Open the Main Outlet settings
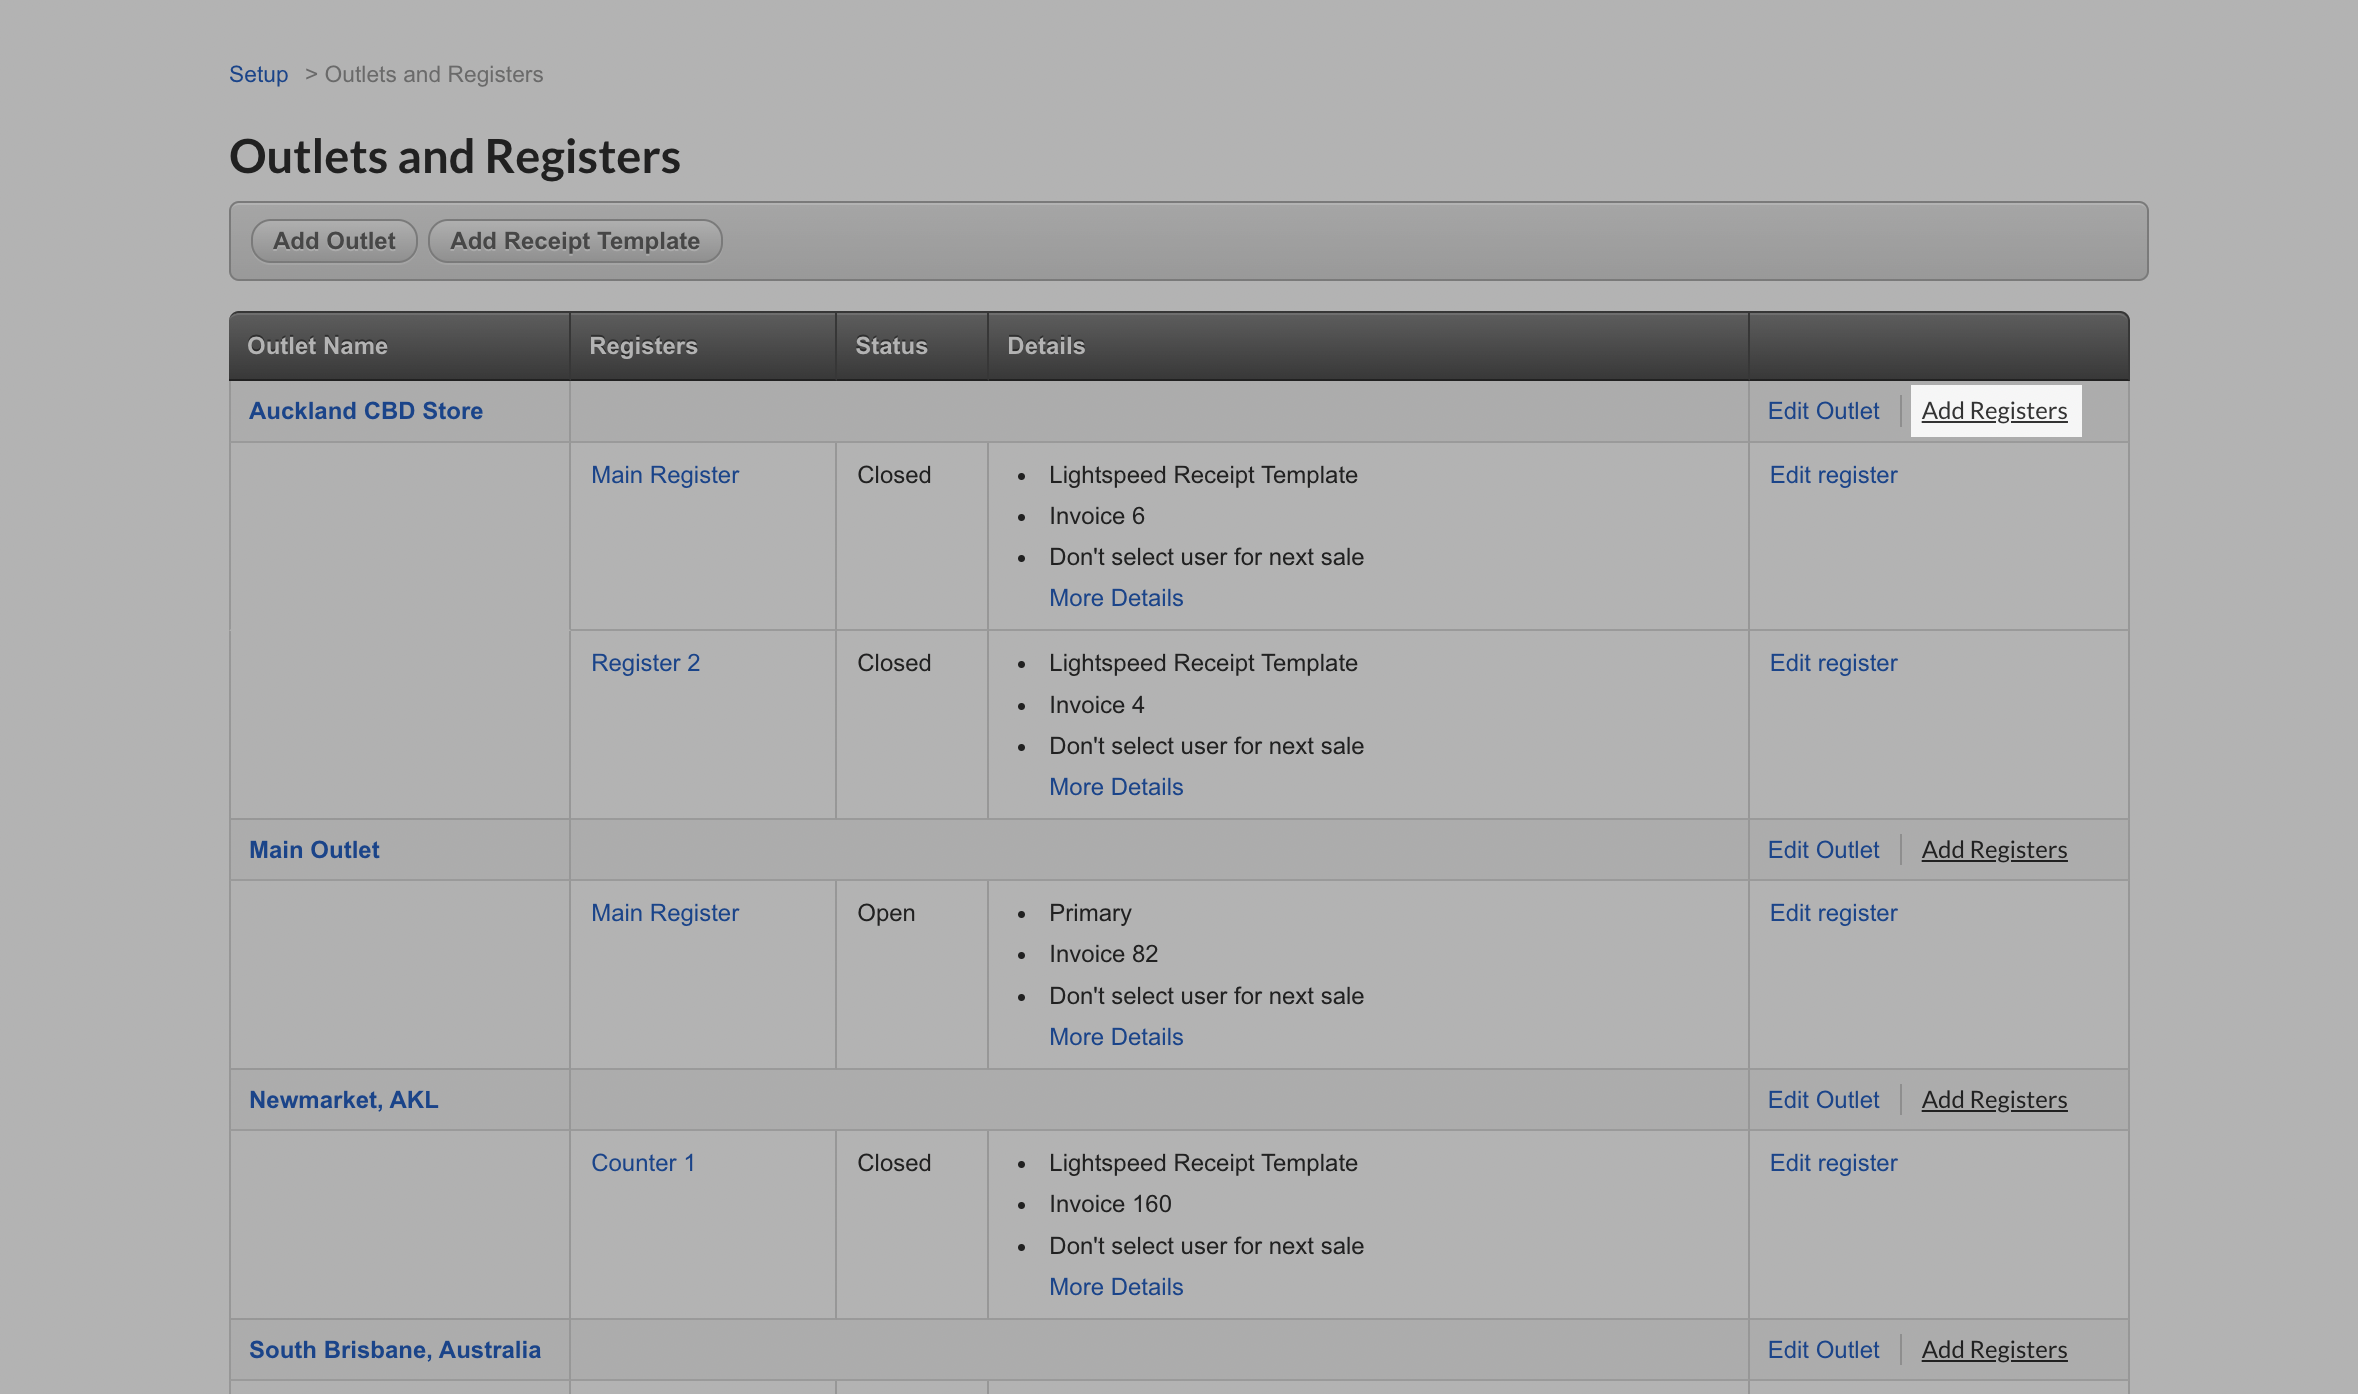Image resolution: width=2358 pixels, height=1394 pixels. [313, 849]
